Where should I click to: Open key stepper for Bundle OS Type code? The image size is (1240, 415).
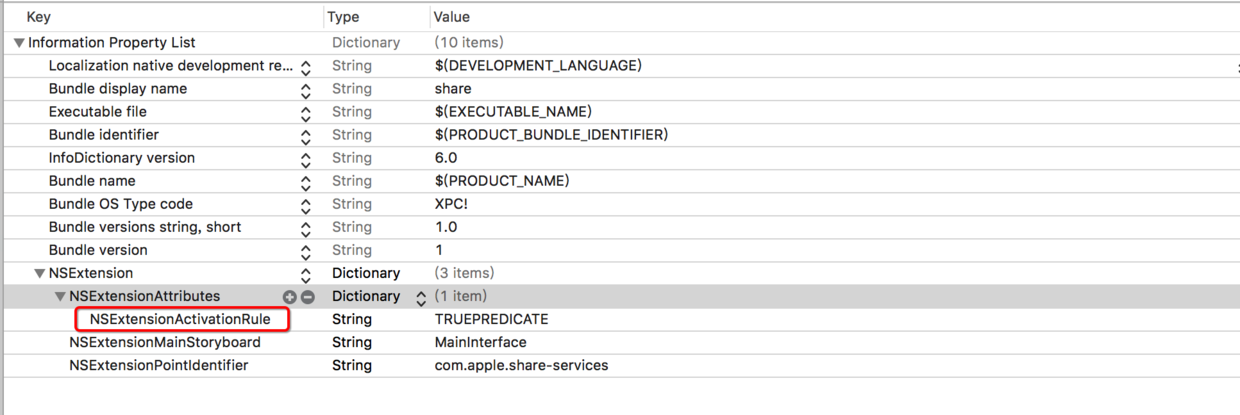click(x=306, y=205)
